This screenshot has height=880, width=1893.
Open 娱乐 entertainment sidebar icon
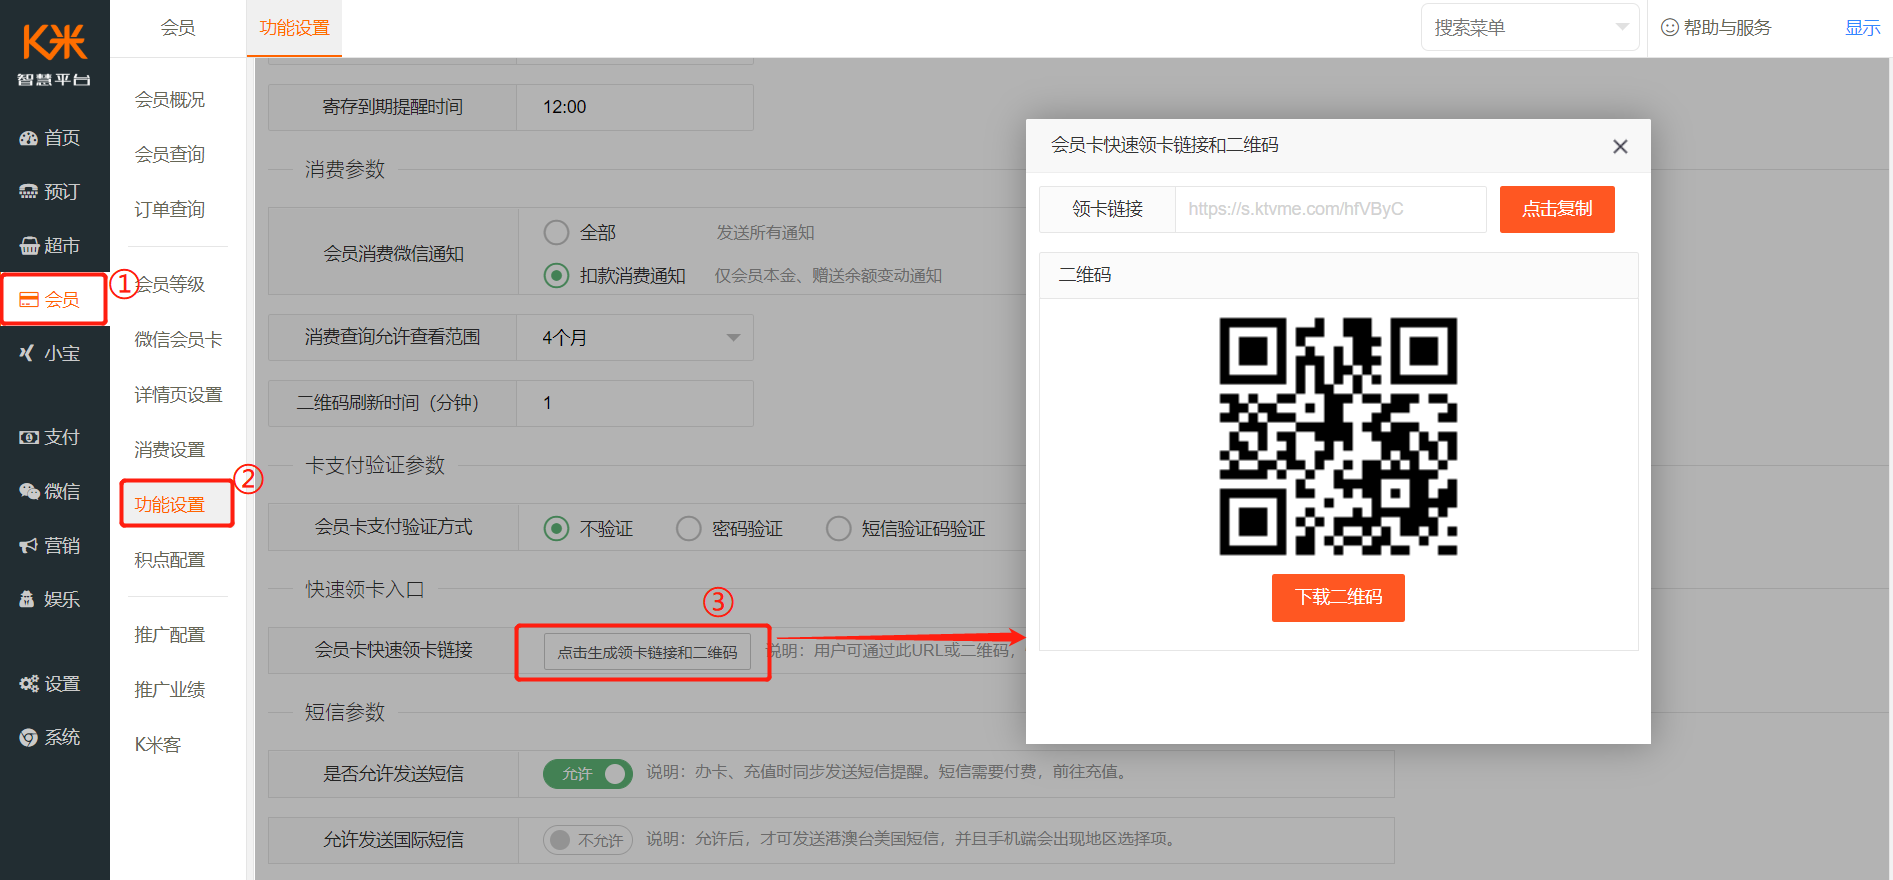point(28,600)
